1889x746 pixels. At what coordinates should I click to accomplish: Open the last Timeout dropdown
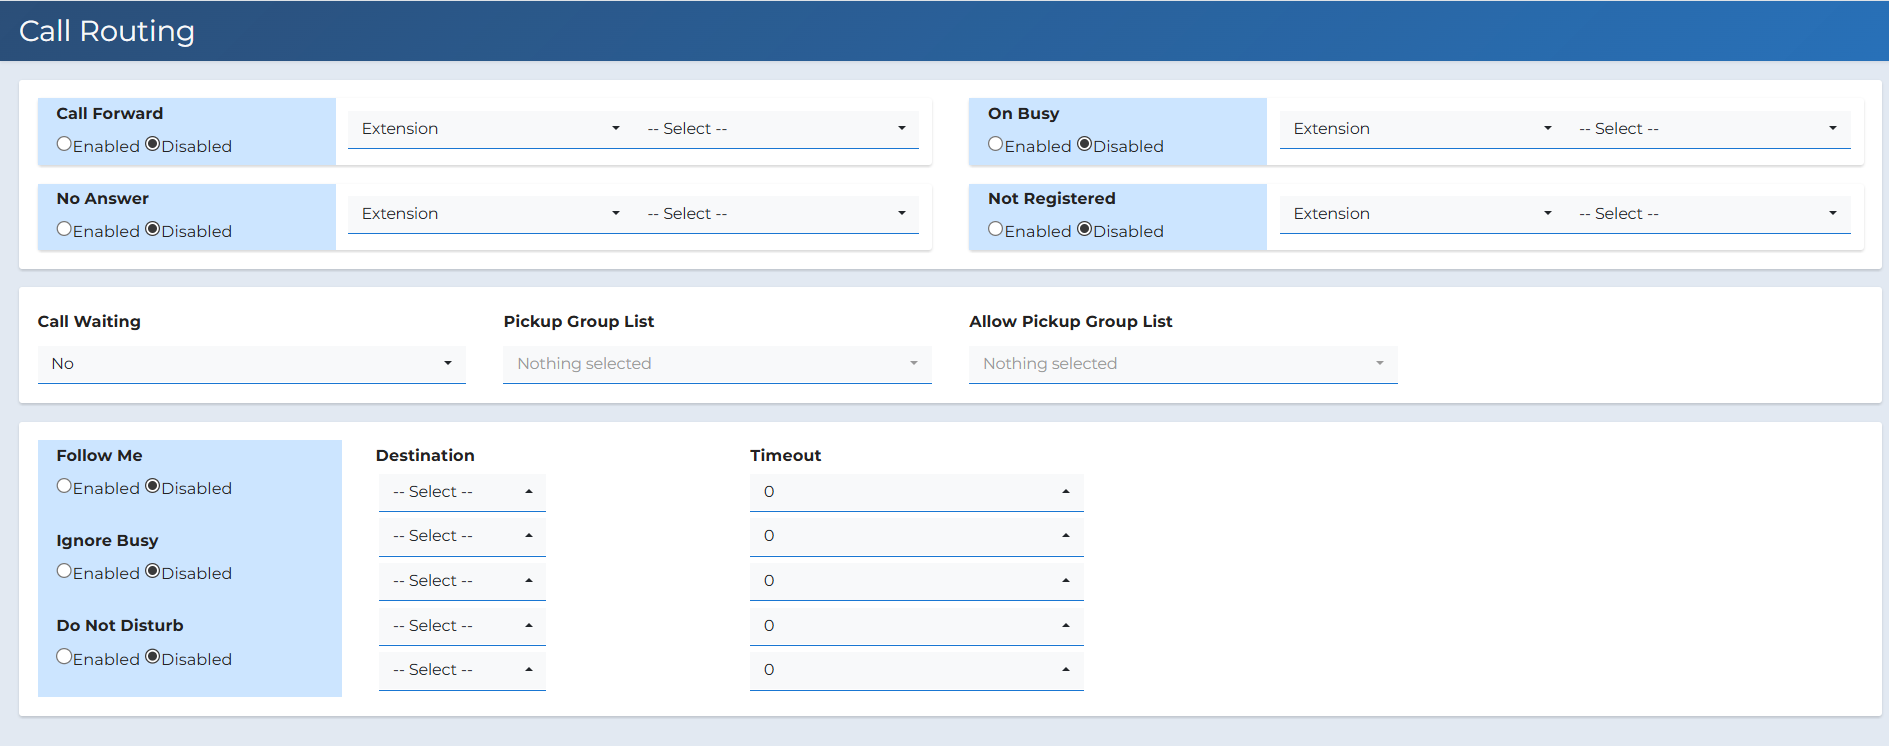point(916,670)
